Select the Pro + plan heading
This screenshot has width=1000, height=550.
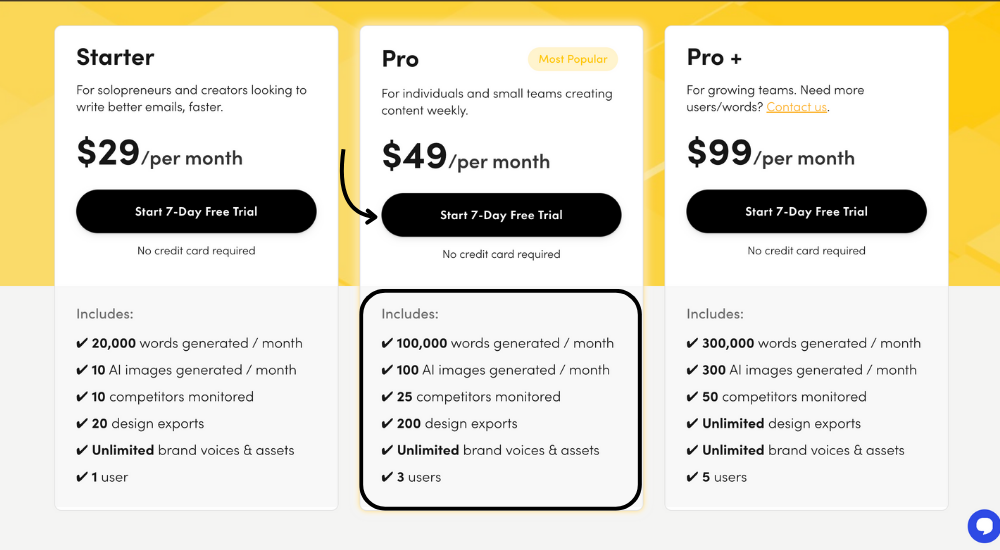[x=714, y=57]
